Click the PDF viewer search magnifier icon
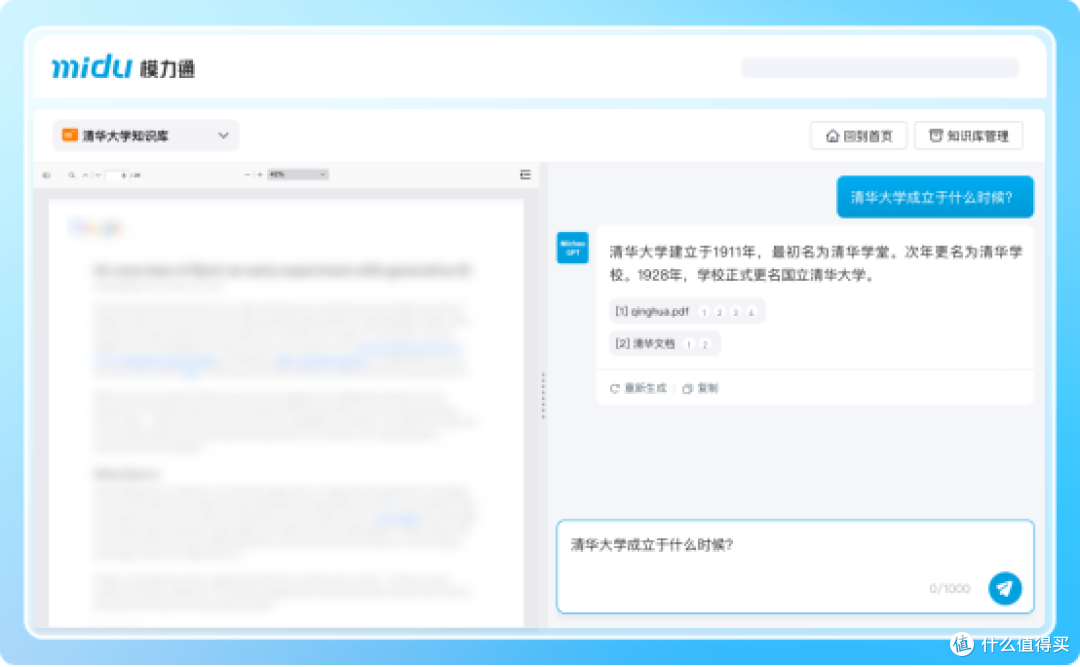 [x=72, y=175]
